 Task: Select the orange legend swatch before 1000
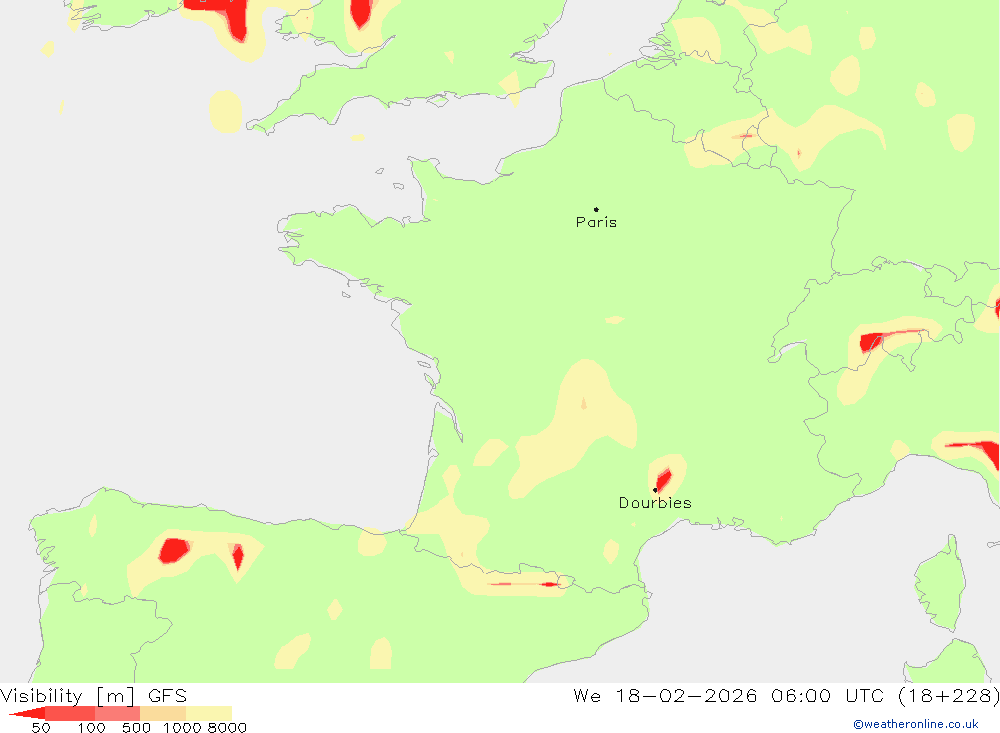[163, 713]
